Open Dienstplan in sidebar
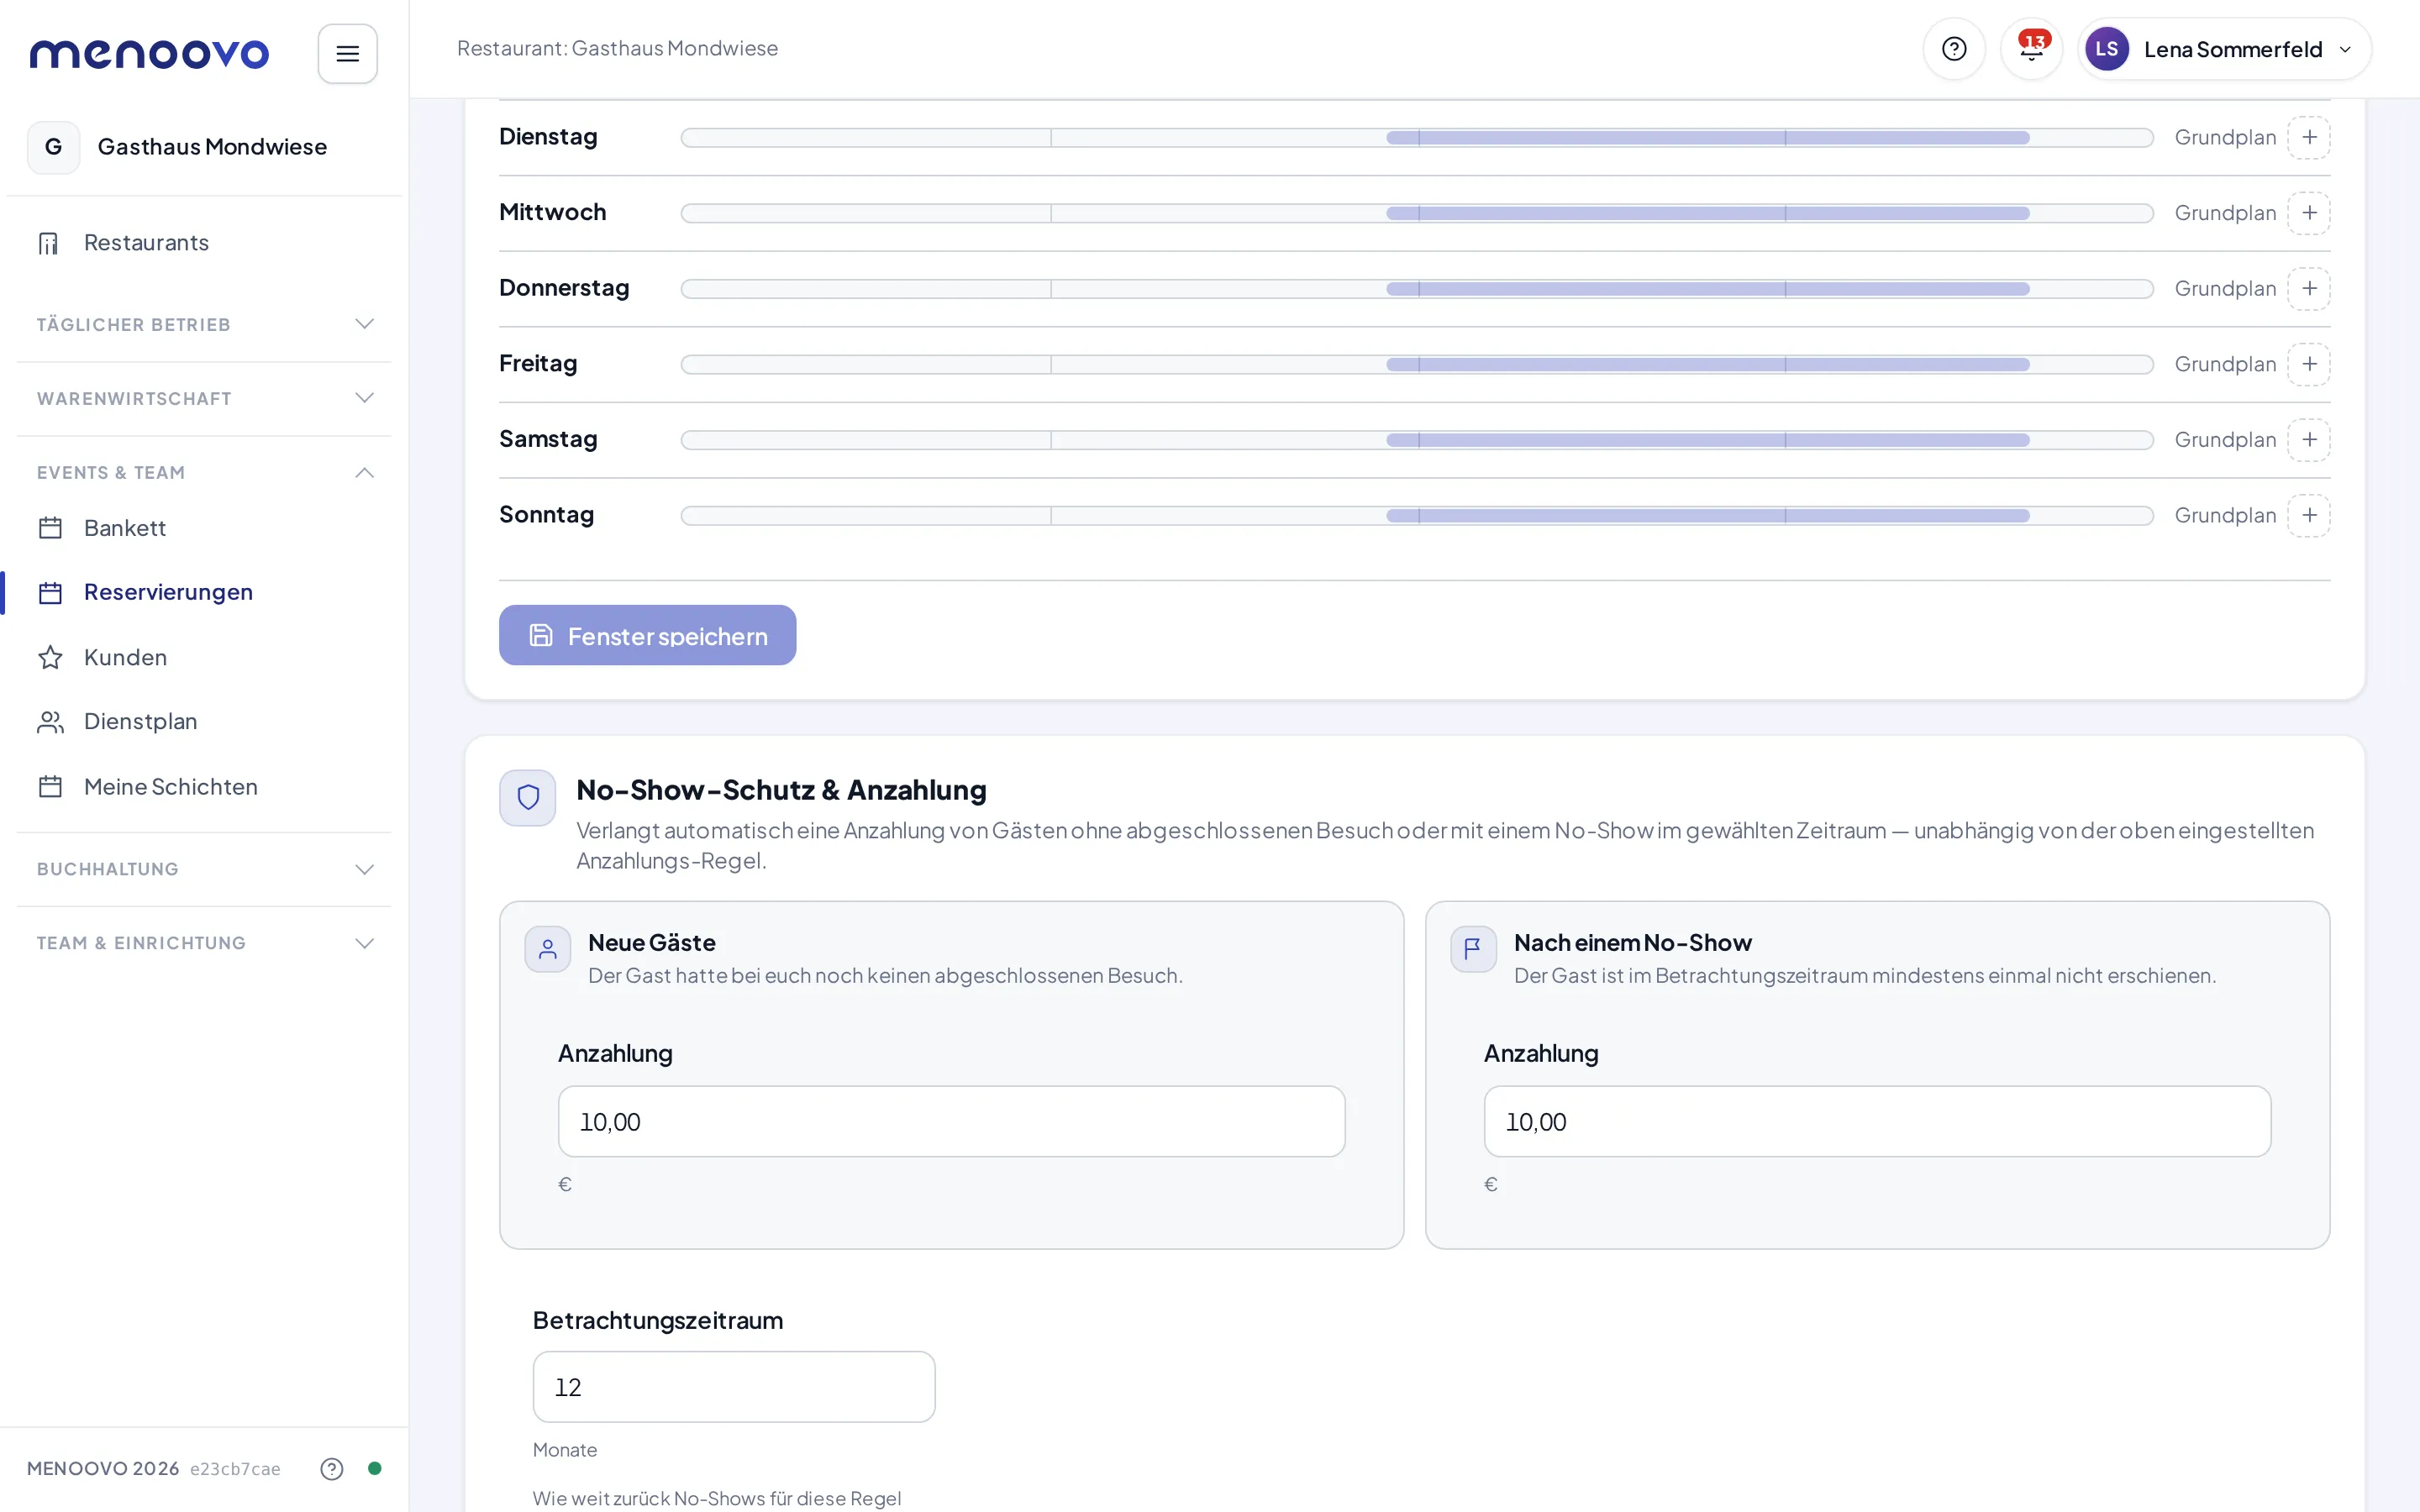2420x1512 pixels. 204,722
